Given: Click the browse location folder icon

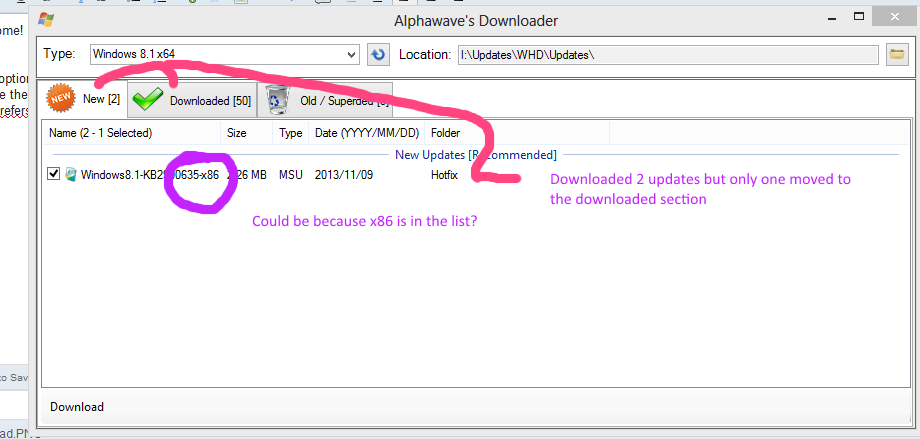Looking at the screenshot, I should click(896, 54).
